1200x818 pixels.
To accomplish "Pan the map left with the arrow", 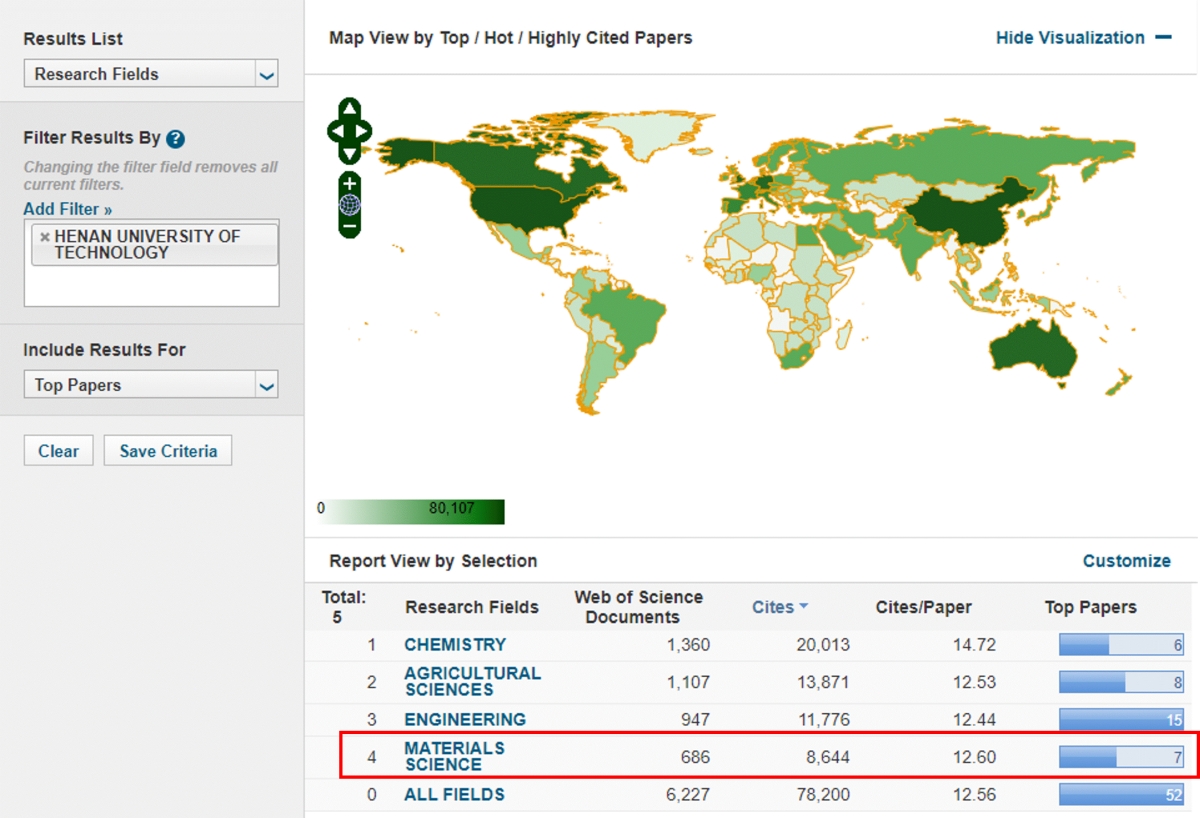I will point(335,131).
